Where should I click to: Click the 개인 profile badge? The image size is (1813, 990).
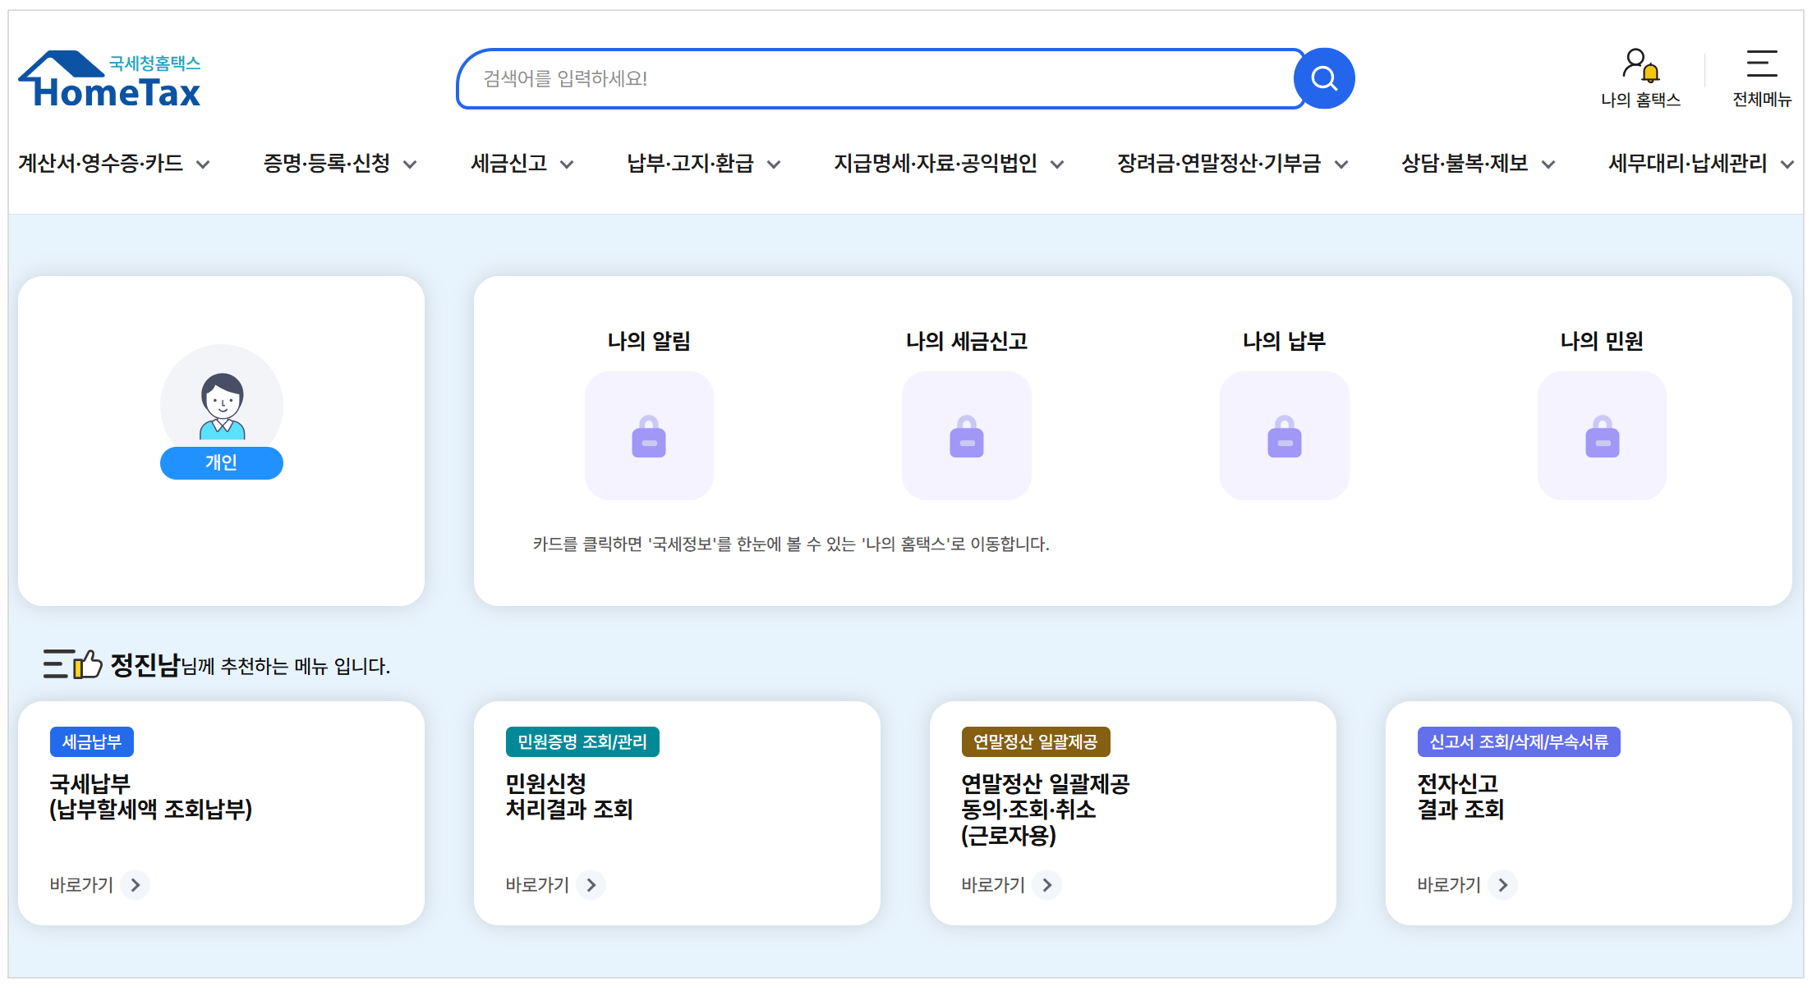pos(221,463)
